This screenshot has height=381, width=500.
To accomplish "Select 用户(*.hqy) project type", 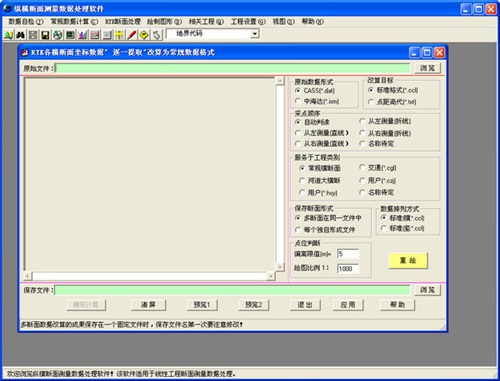I will (x=318, y=193).
